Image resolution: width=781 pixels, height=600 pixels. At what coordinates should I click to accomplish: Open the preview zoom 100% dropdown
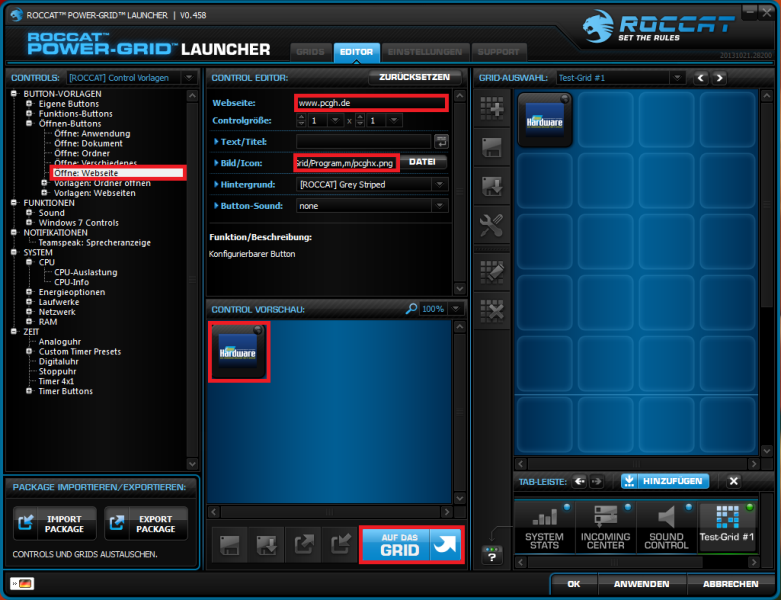pos(456,309)
